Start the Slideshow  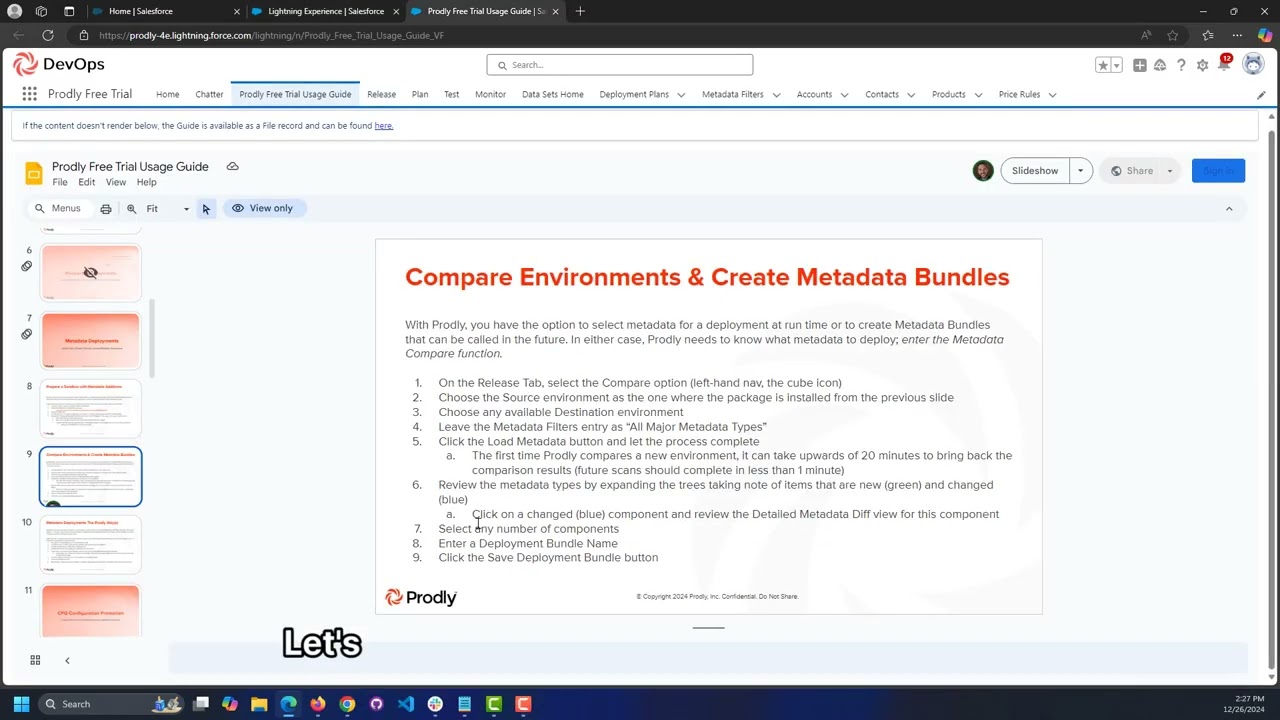[1035, 171]
